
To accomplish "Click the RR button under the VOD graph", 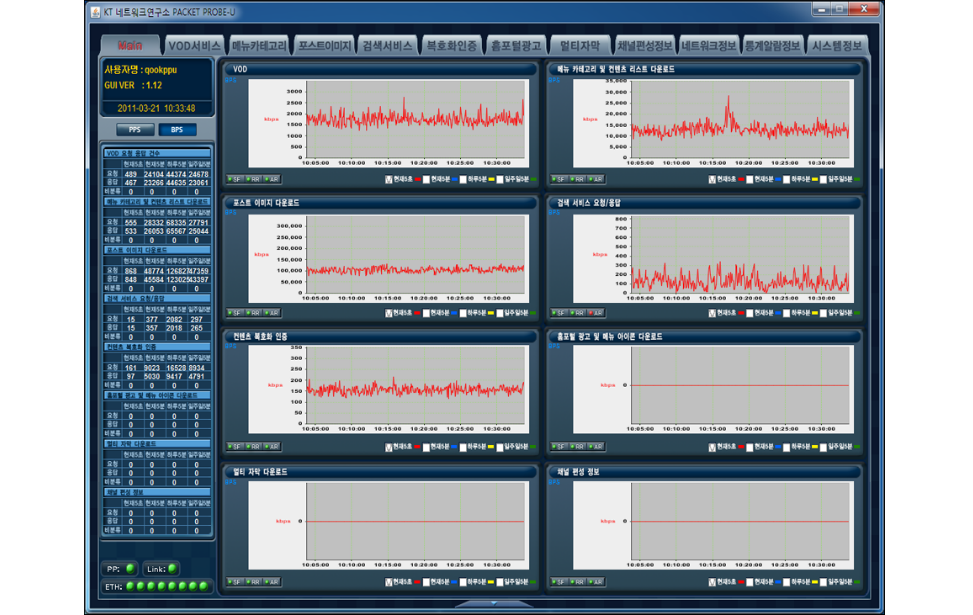I will (254, 179).
